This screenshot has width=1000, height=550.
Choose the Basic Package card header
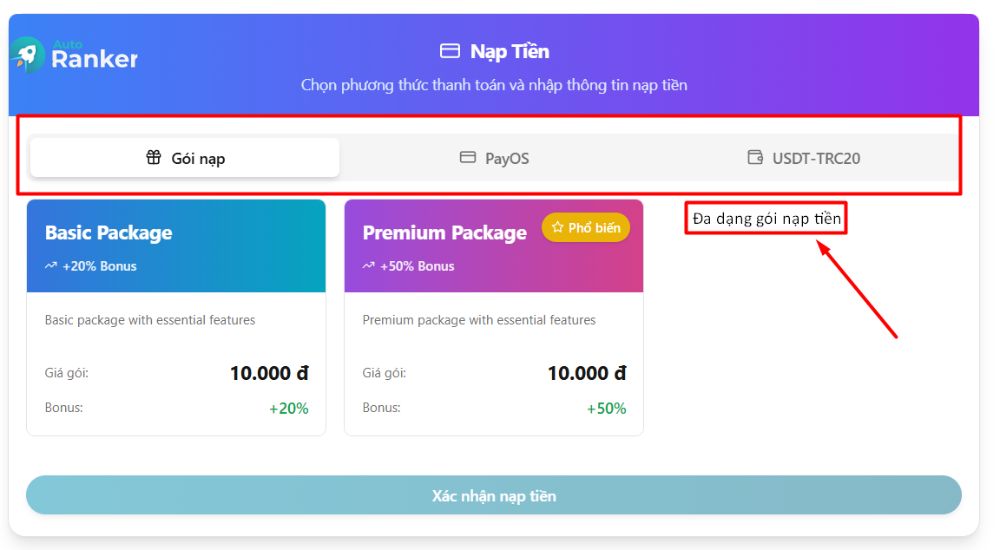click(176, 246)
